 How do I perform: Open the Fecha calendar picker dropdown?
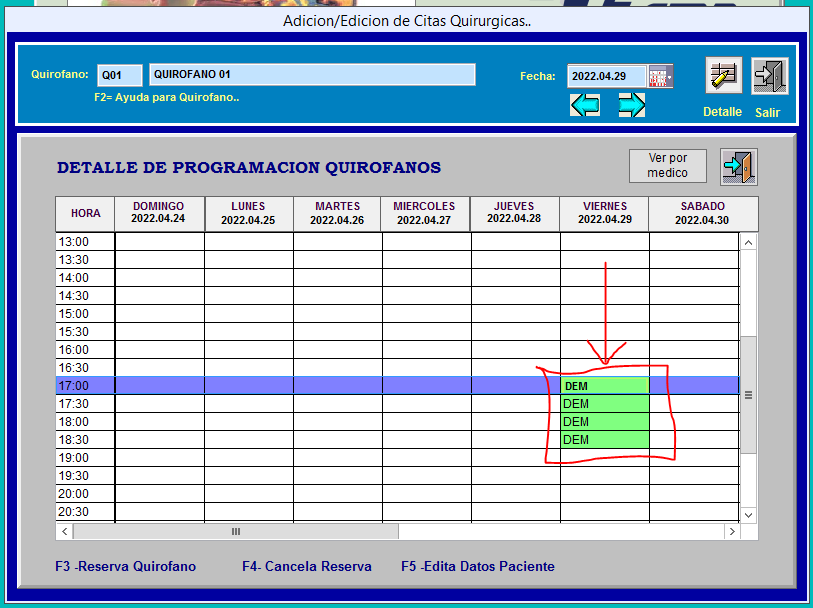[x=661, y=76]
